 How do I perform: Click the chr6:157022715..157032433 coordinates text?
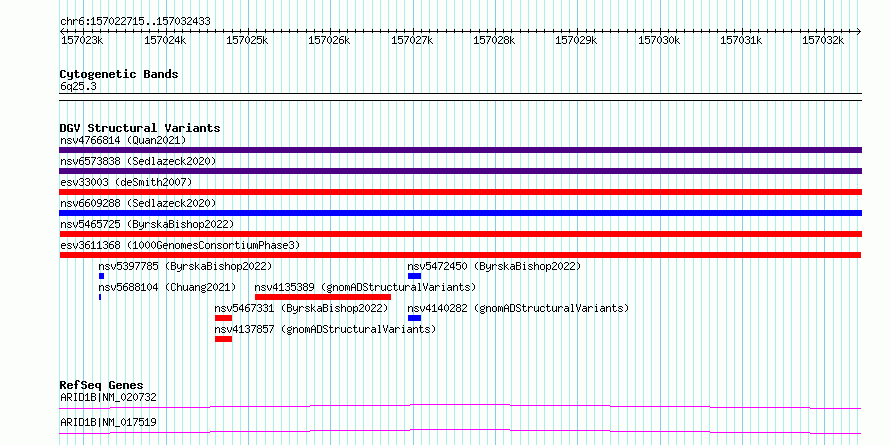click(135, 22)
